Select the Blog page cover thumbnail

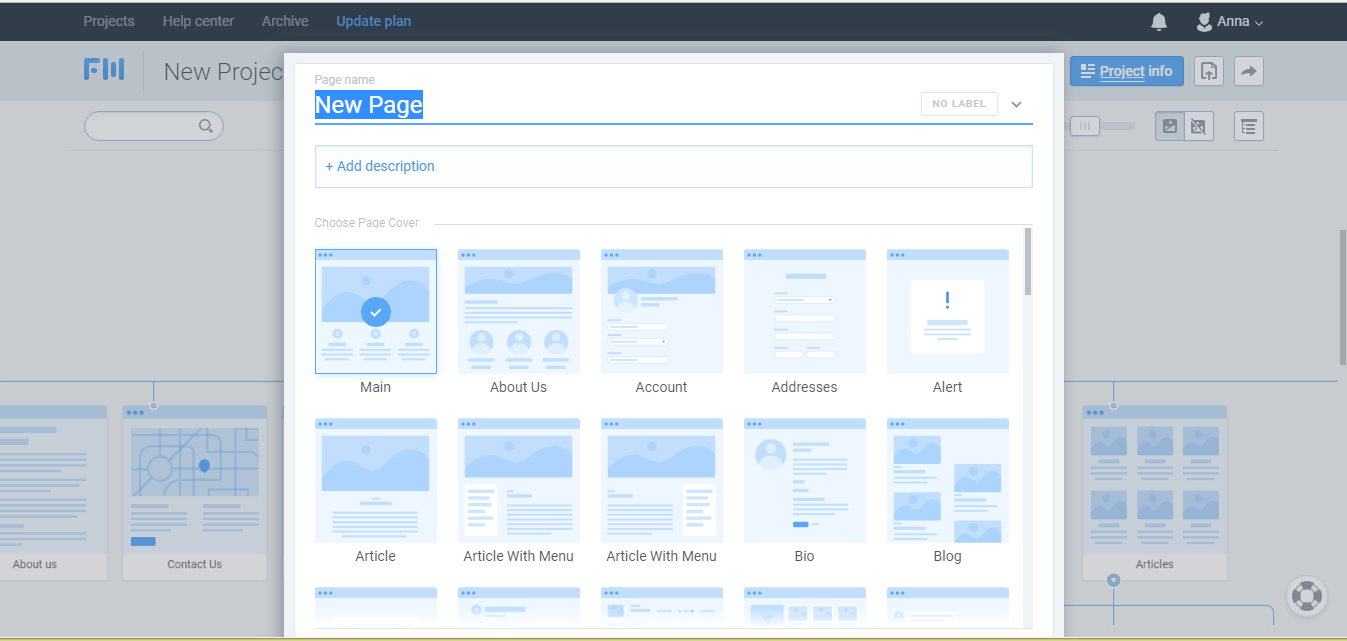click(x=947, y=480)
